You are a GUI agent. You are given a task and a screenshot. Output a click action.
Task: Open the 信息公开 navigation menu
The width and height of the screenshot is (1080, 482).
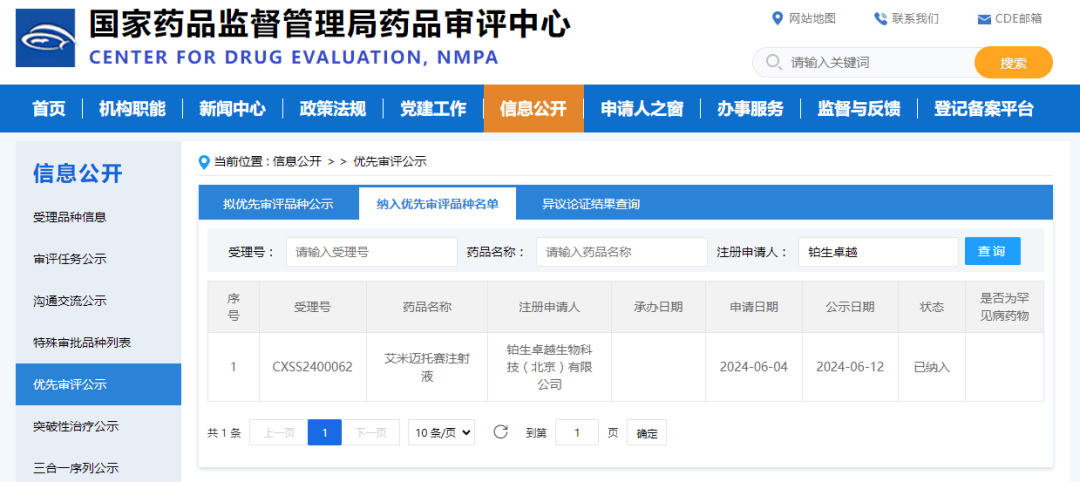533,109
